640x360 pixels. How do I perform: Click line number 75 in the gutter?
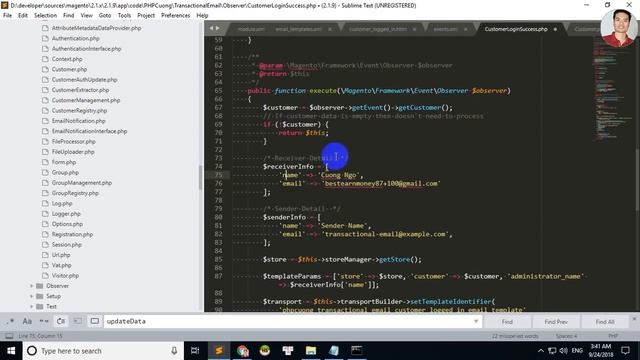[x=218, y=175]
